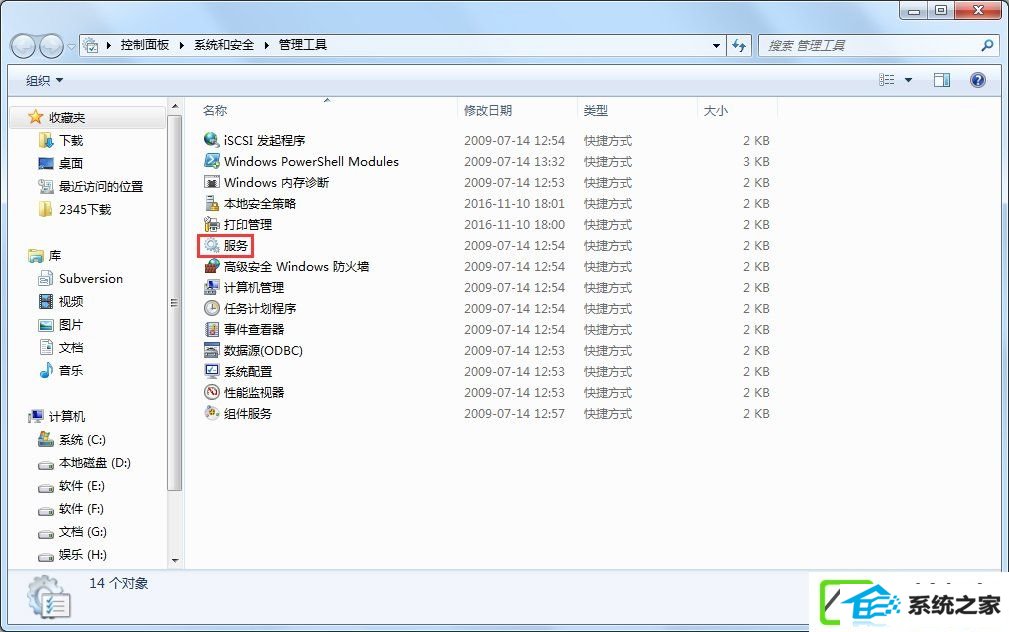Click the refresh address bar button
This screenshot has width=1009, height=632.
coord(739,45)
